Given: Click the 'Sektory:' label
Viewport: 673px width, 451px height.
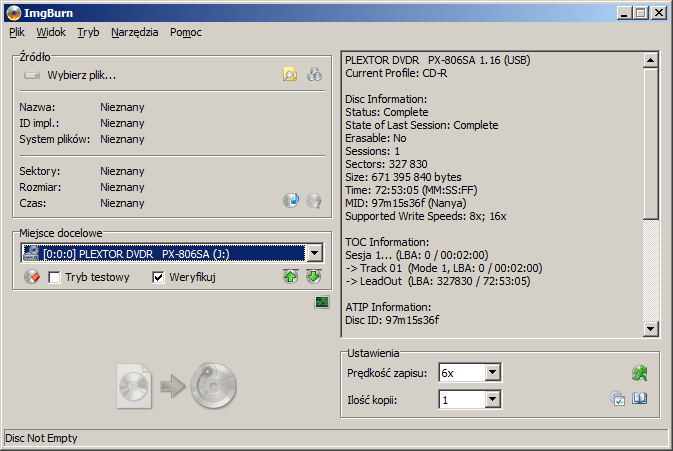Looking at the screenshot, I should coord(39,171).
